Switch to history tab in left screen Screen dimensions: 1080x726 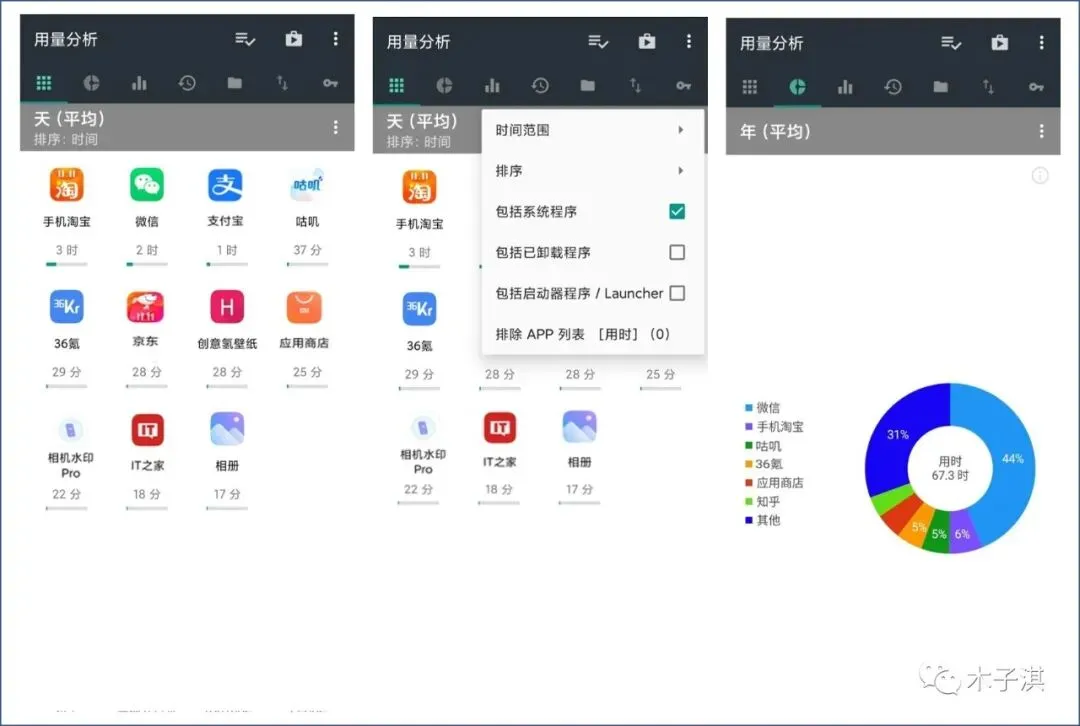pyautogui.click(x=187, y=83)
